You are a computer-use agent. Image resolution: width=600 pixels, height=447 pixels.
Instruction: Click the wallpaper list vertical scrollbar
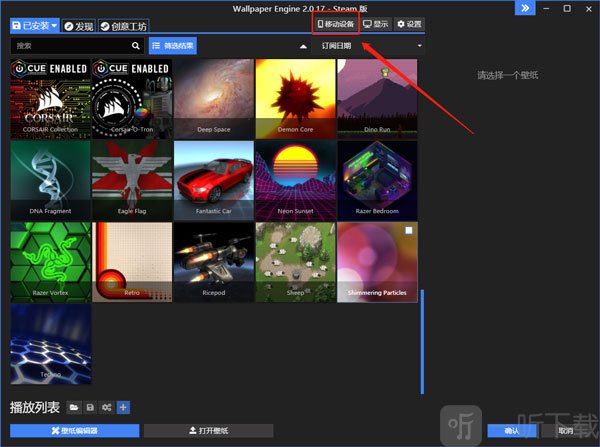(x=422, y=341)
